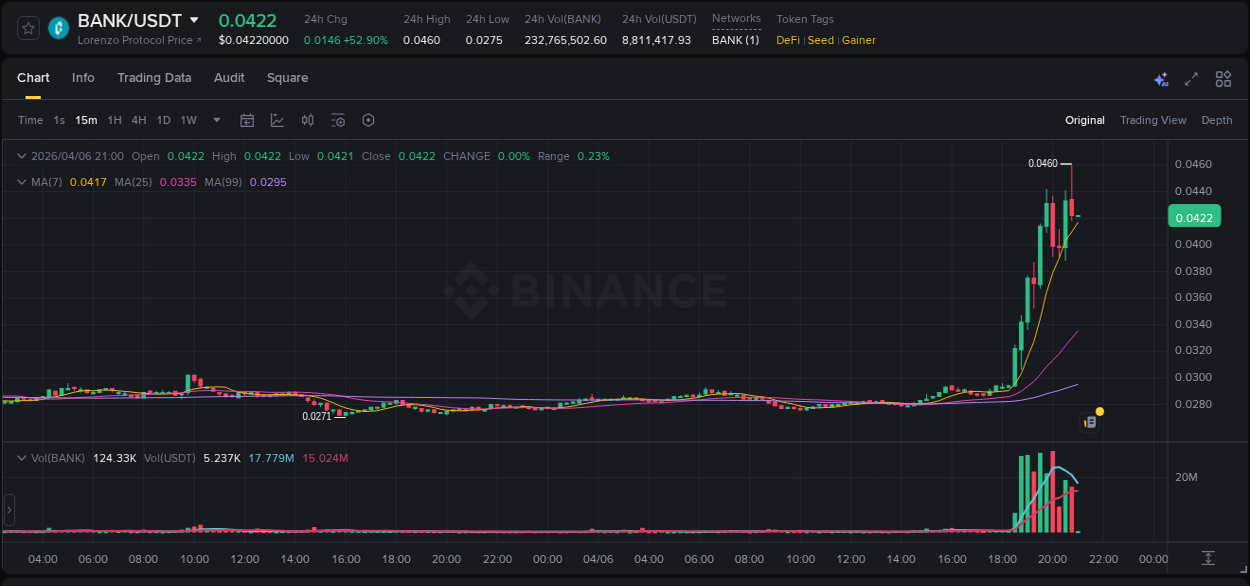
Task: Open the Seed token tag
Action: coord(821,40)
